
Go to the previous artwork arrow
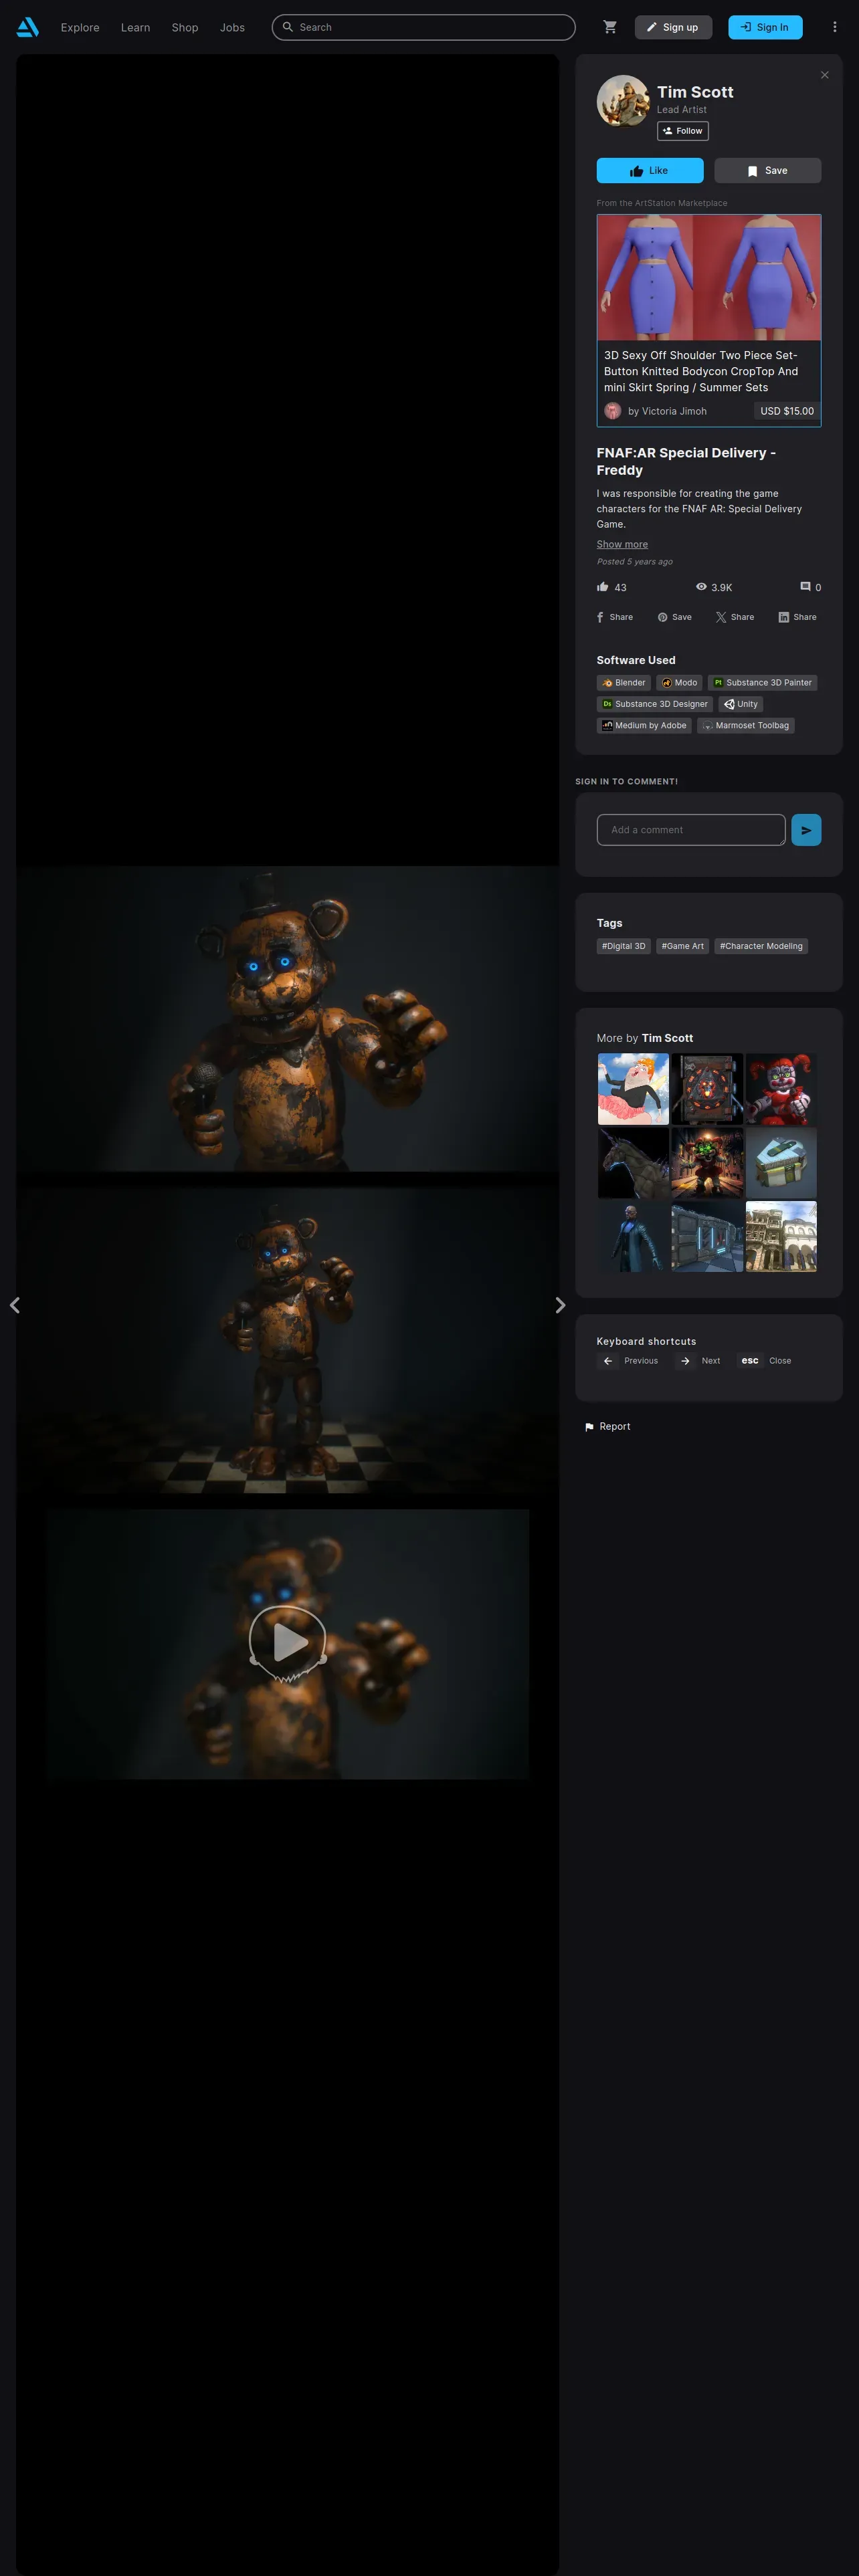pos(14,1305)
